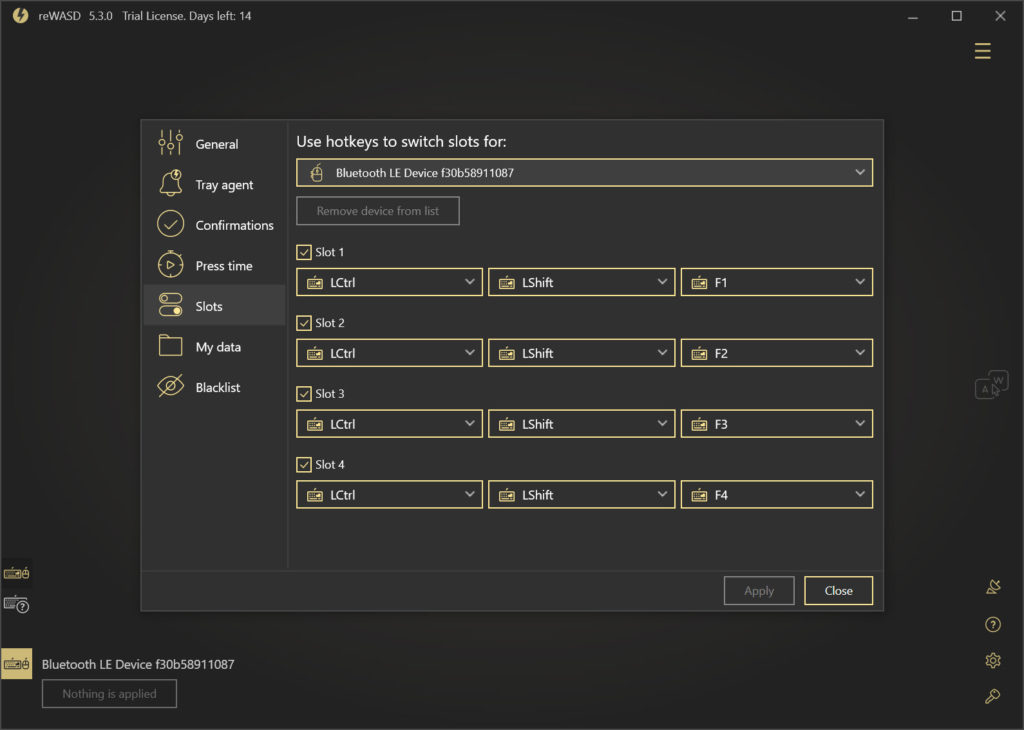This screenshot has width=1024, height=730.
Task: Expand the Bluetooth LE Device dropdown
Action: (x=584, y=173)
